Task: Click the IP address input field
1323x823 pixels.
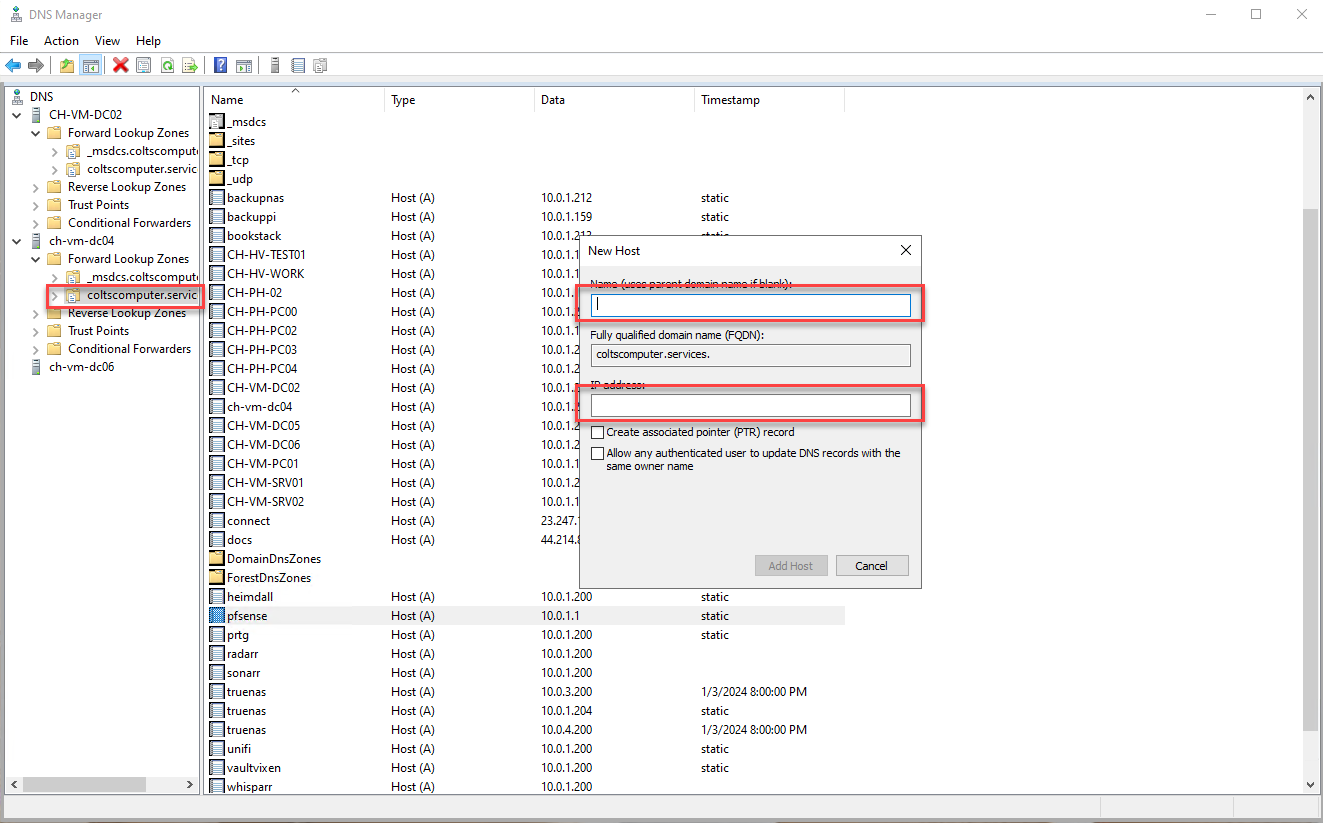Action: [x=751, y=405]
